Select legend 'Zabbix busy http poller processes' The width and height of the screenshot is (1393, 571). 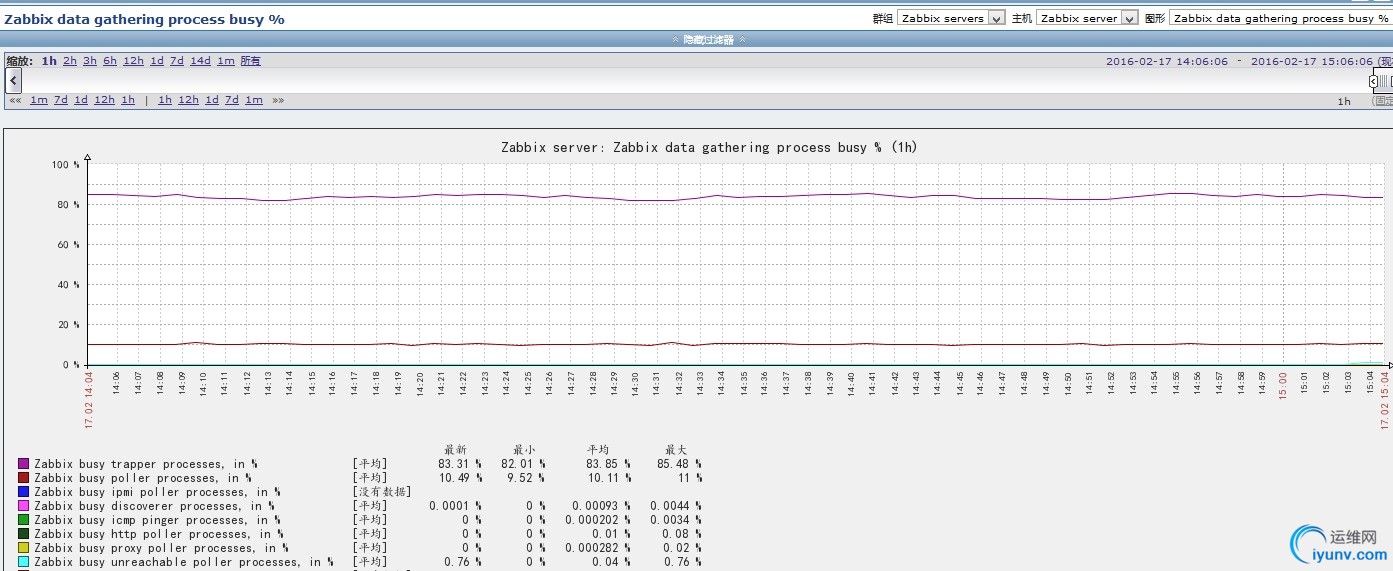coord(157,534)
